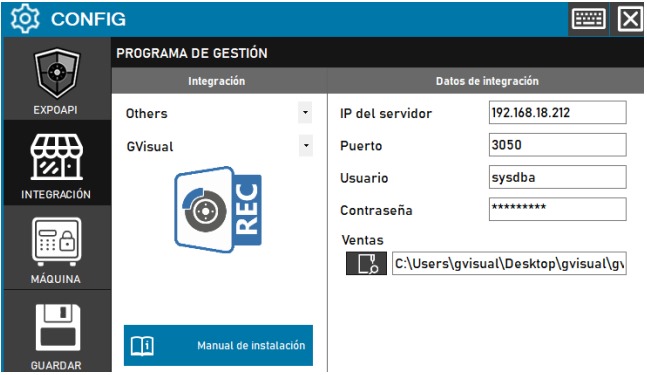This screenshot has height=375, width=647.
Task: Click the Ventas path text field
Action: point(509,263)
